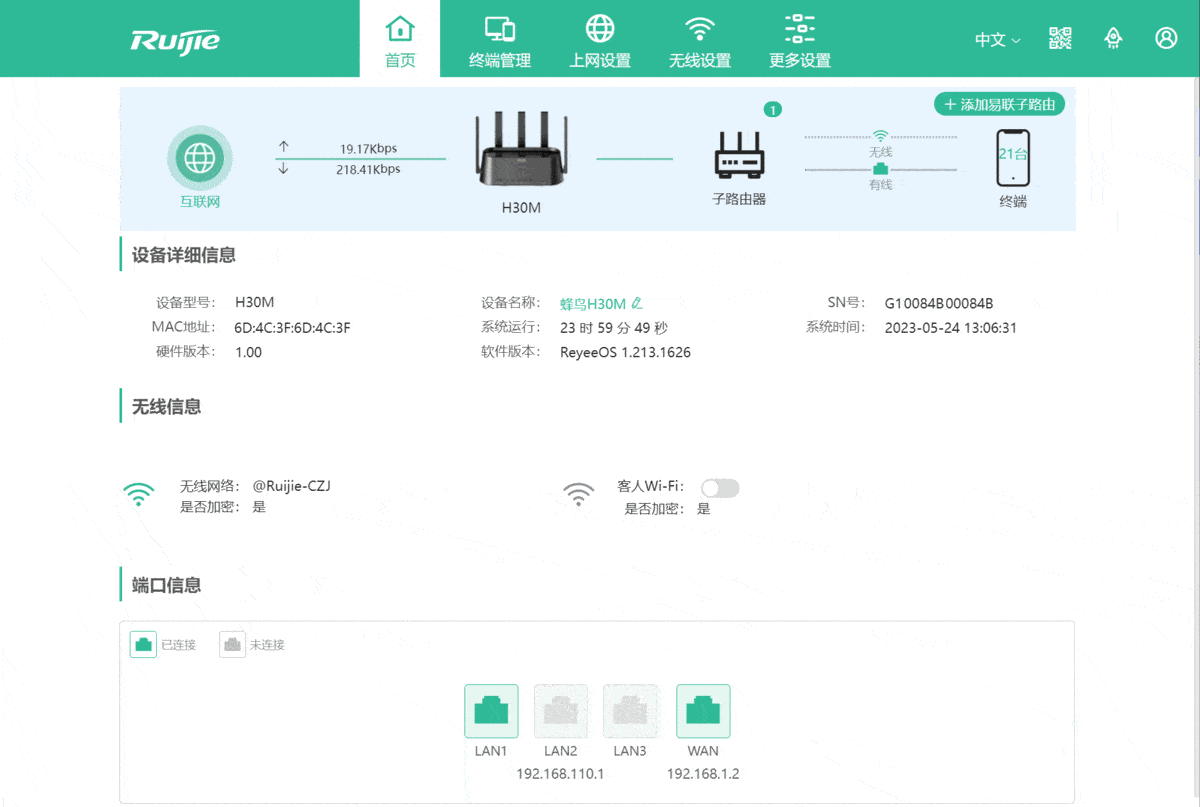Screen dimensions: 1200x807
Task: Click the SSID @Ruijie-CZJ
Action: (x=291, y=486)
